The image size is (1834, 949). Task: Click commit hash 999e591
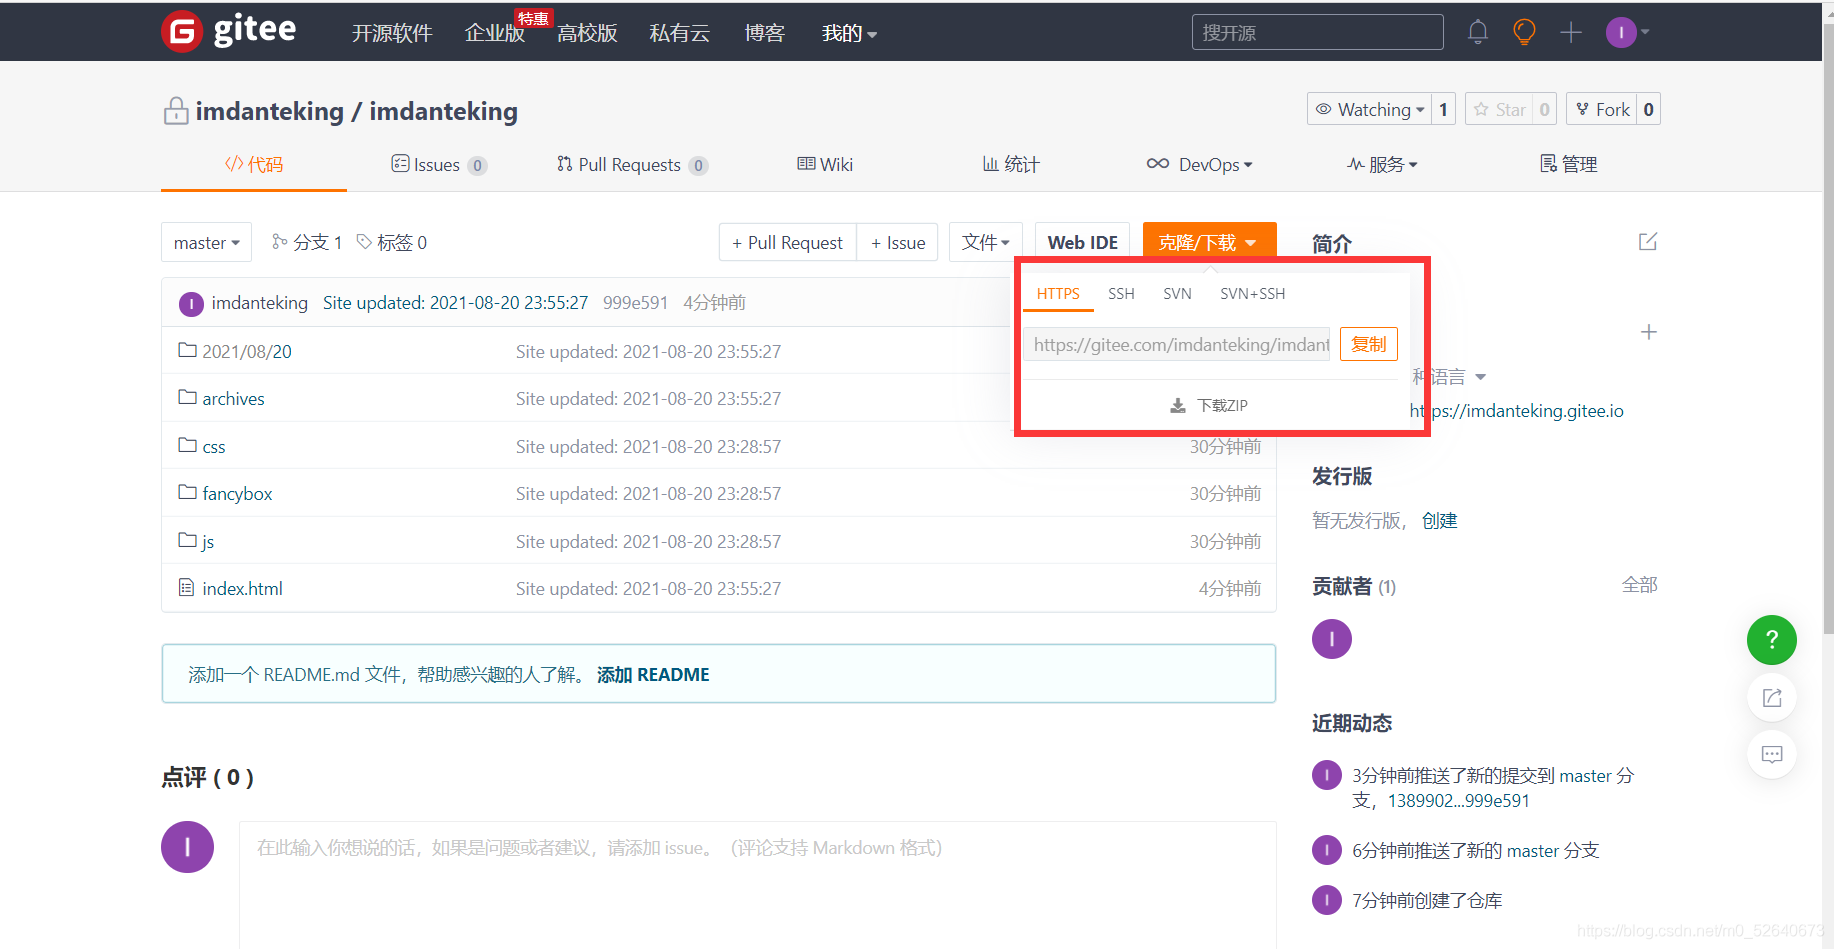point(635,303)
